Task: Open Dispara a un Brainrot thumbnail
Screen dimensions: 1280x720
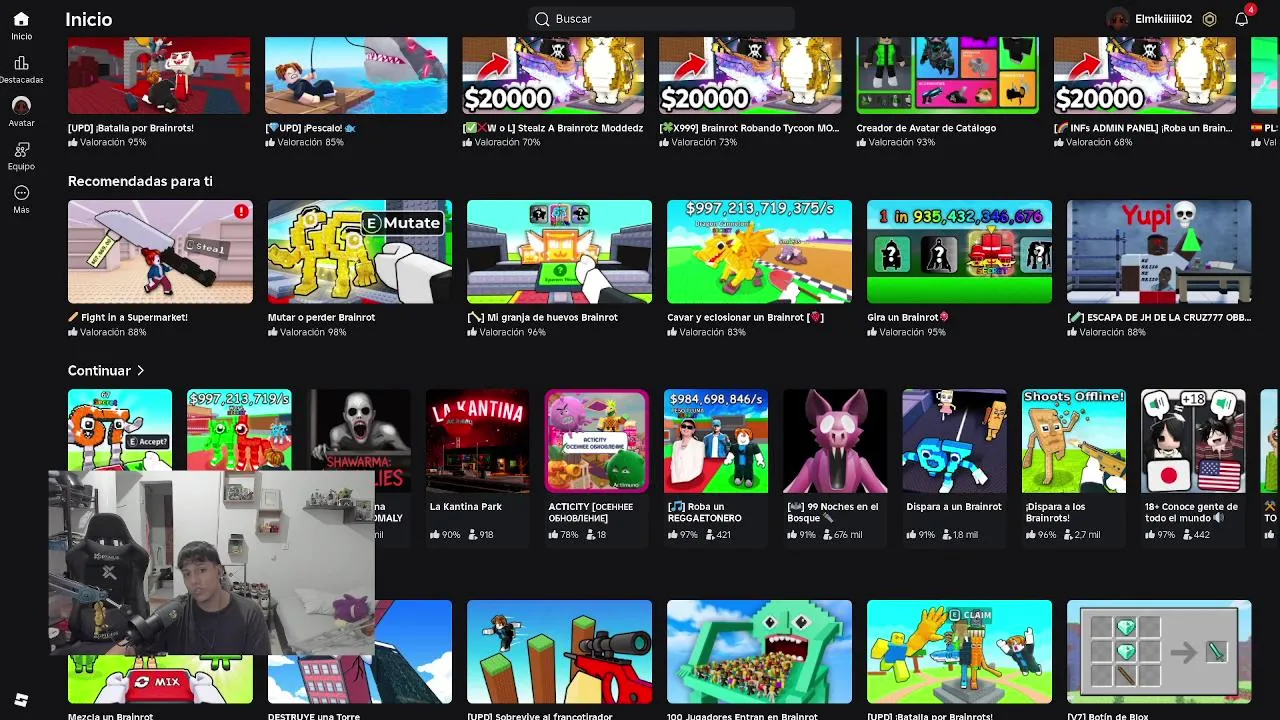Action: tap(955, 441)
